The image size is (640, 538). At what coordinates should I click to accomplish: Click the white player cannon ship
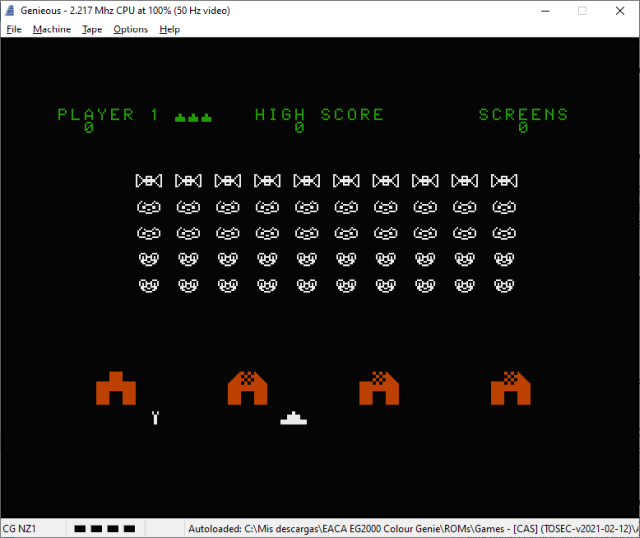(293, 418)
